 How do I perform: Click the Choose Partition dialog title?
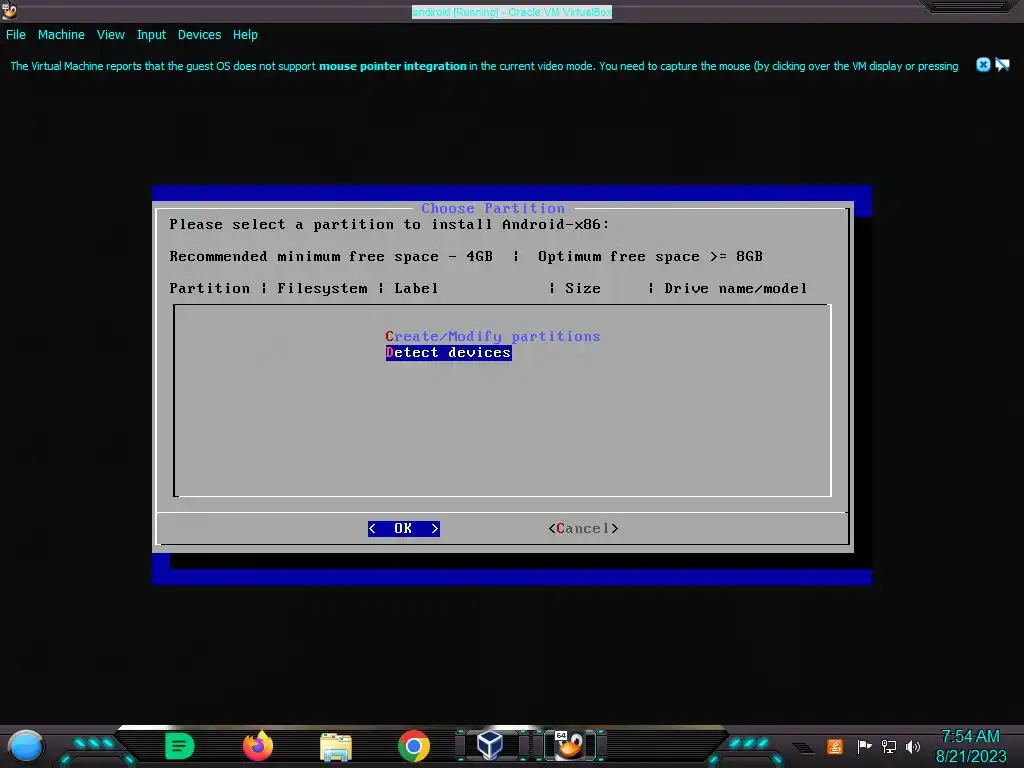pyautogui.click(x=493, y=208)
